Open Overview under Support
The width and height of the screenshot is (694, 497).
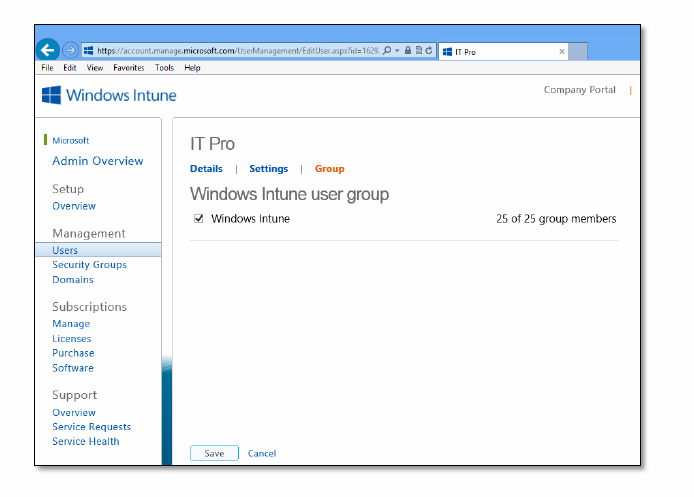(x=74, y=412)
